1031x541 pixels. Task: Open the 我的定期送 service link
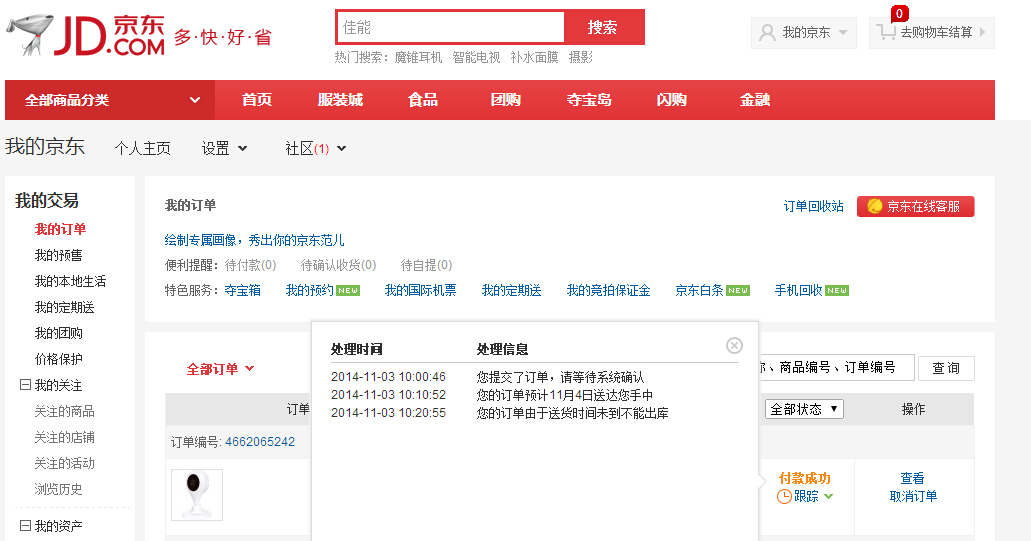512,290
